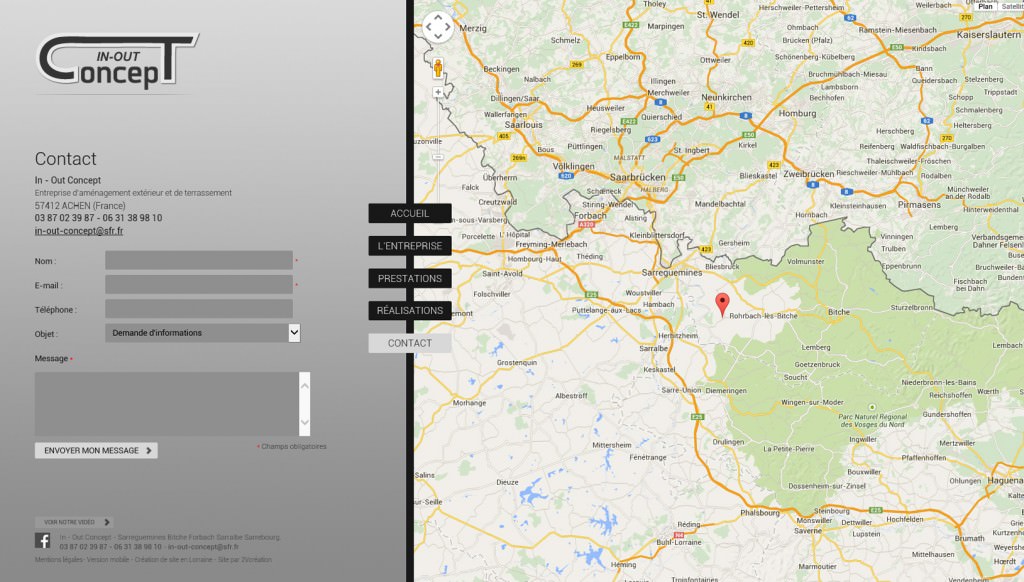Open the PRESTATIONS menu item
Viewport: 1024px width, 582px height.
[409, 278]
